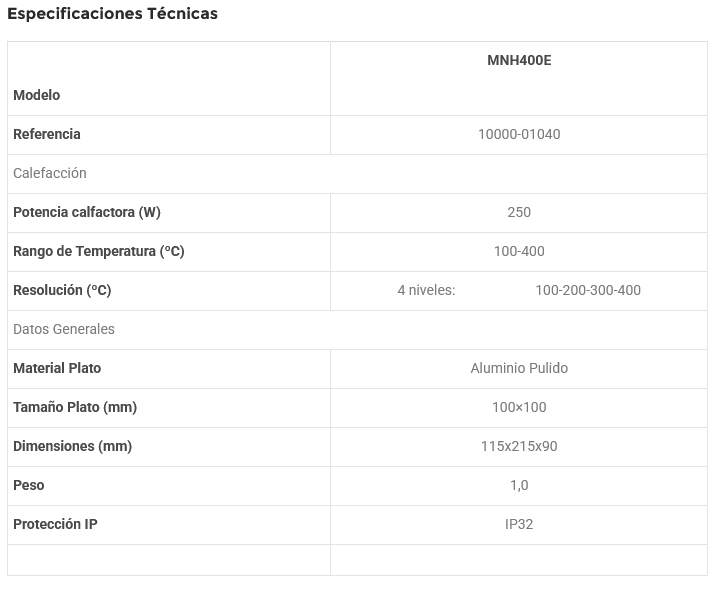Click the Resolución (°C) label
Image resolution: width=725 pixels, height=592 pixels.
[x=62, y=290]
